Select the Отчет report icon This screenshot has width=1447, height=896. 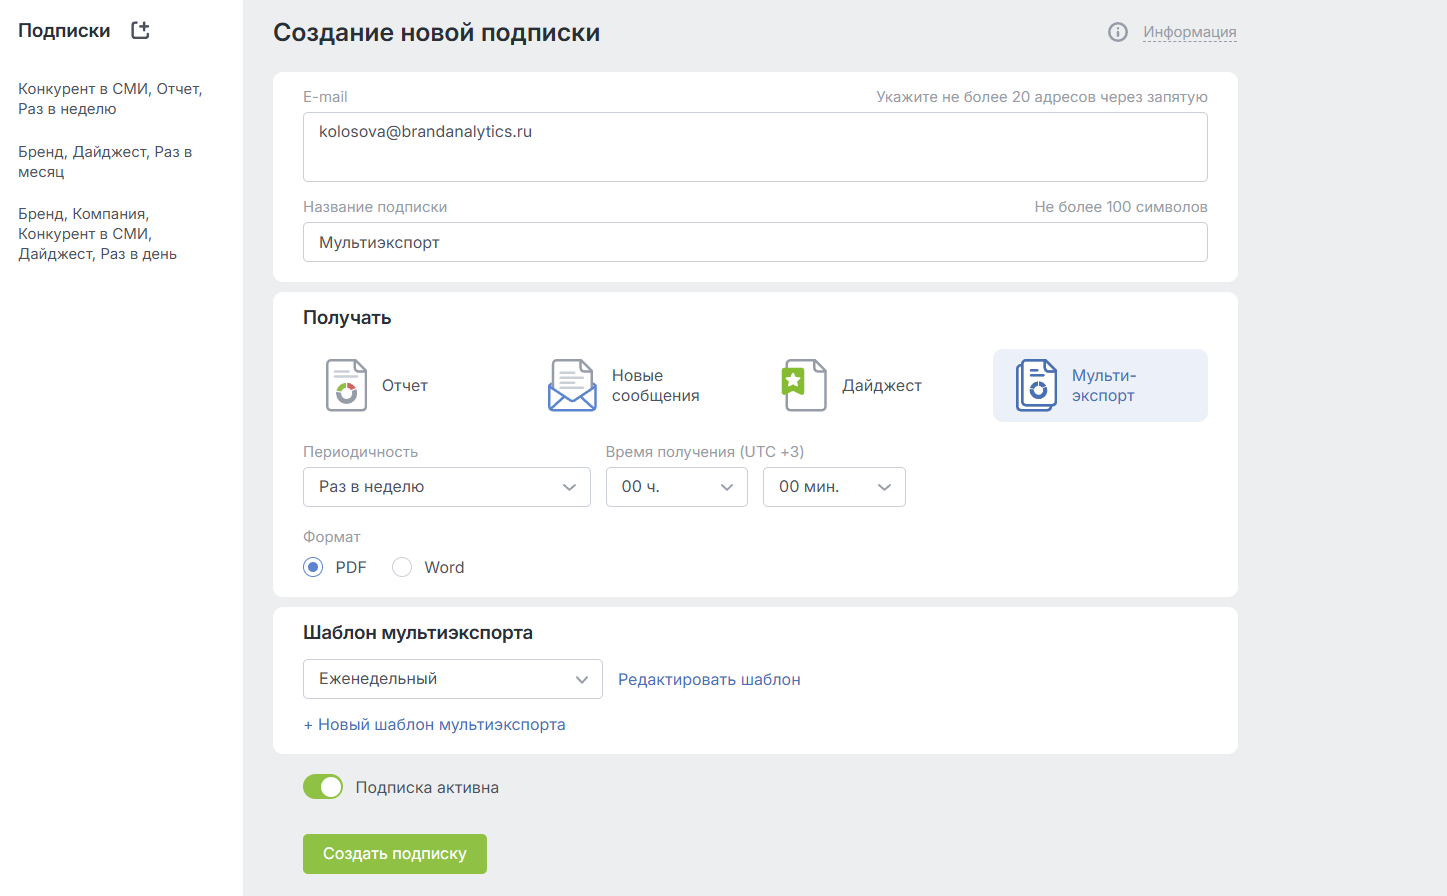[346, 385]
